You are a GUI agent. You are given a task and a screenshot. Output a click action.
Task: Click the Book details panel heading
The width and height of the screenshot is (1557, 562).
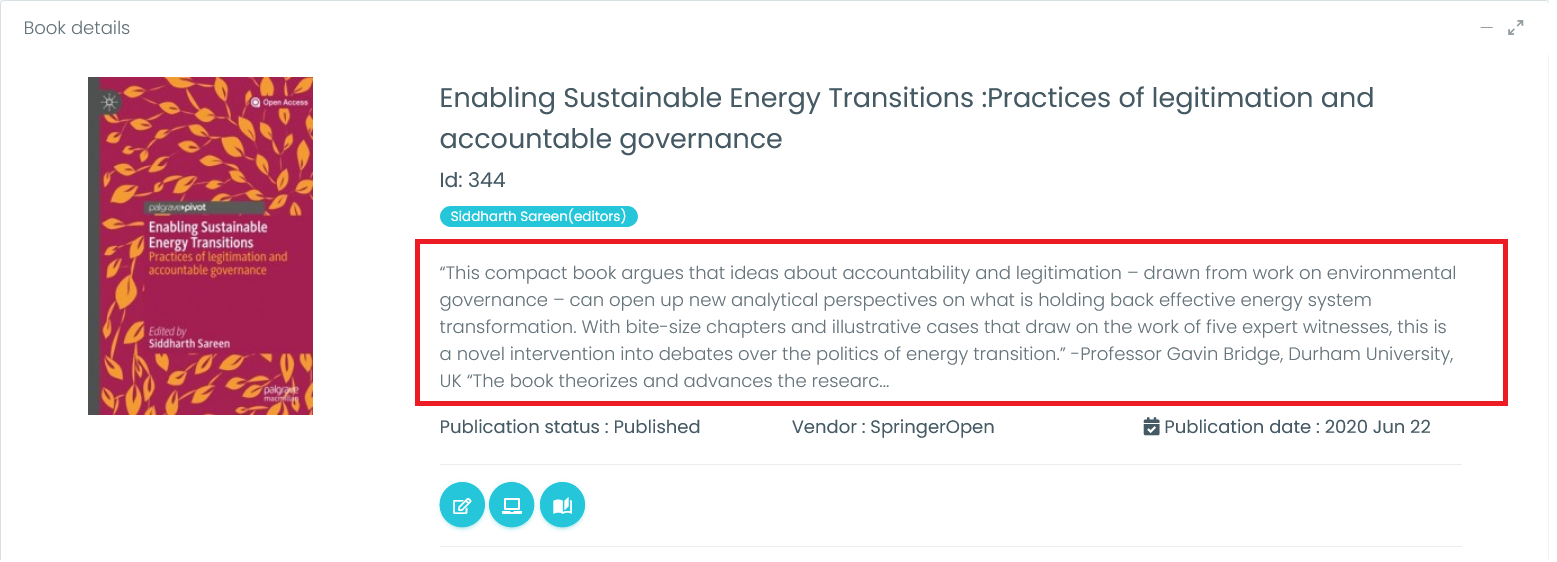click(x=77, y=28)
